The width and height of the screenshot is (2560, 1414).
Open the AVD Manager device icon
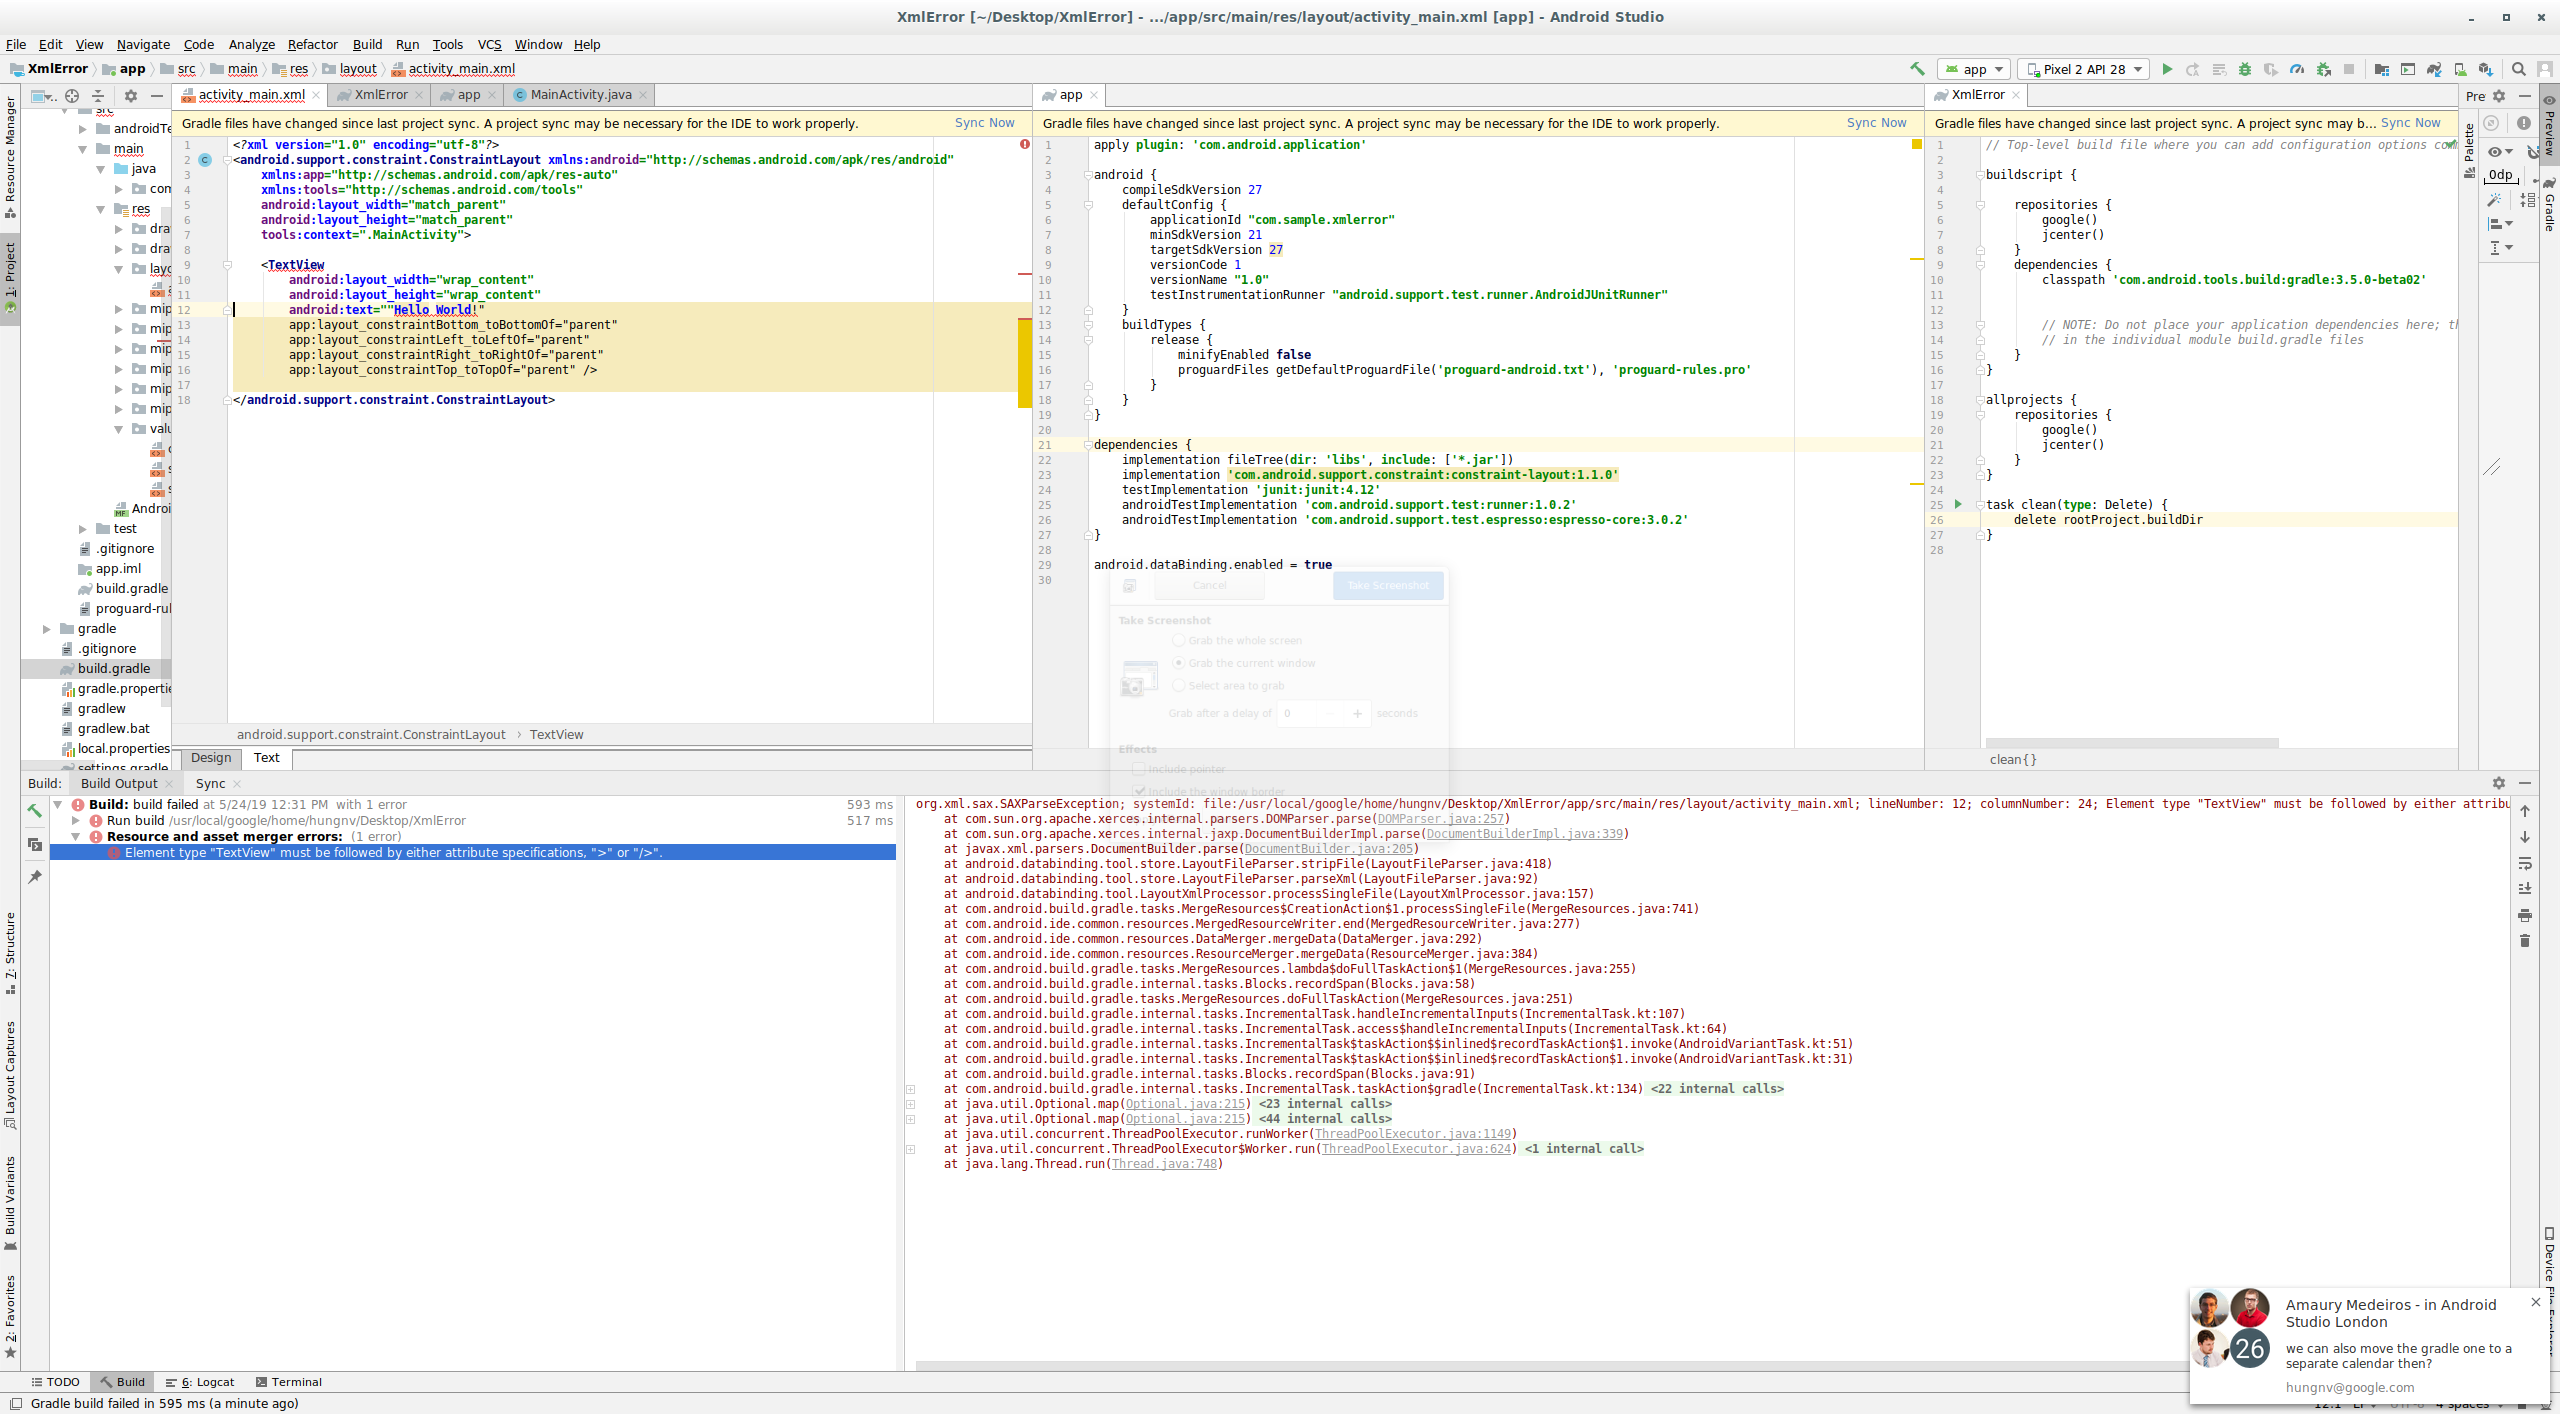coord(2459,69)
